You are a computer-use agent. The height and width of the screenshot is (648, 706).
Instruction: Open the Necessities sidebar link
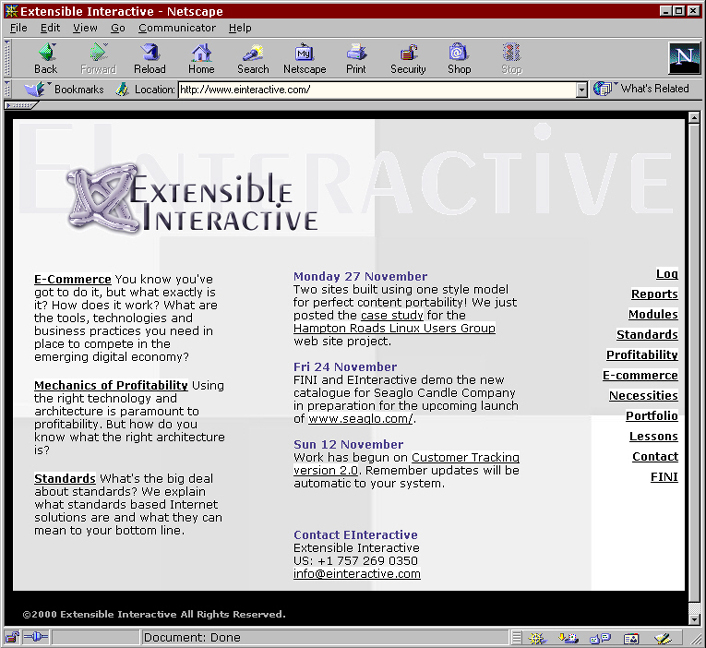[643, 395]
